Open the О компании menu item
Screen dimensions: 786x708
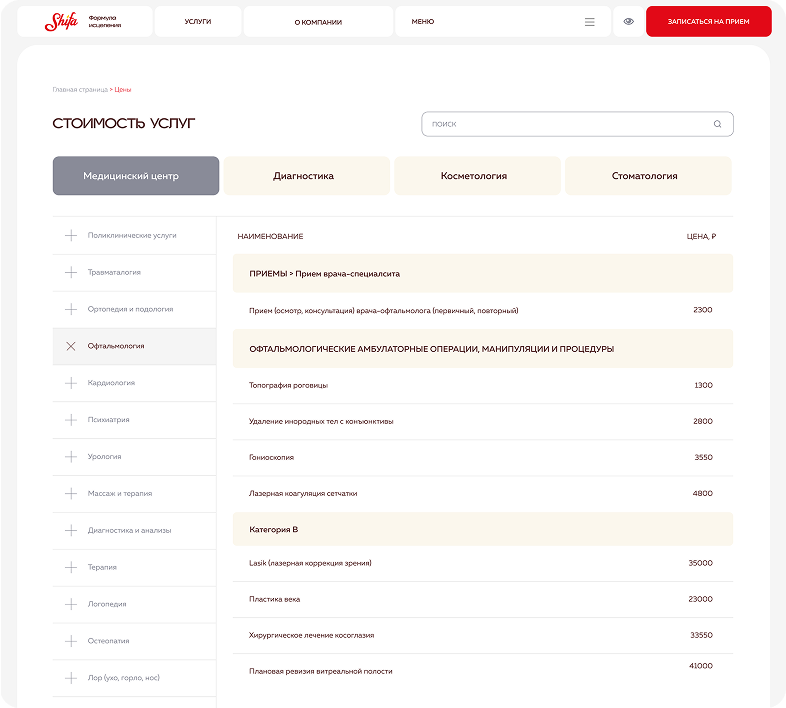318,22
